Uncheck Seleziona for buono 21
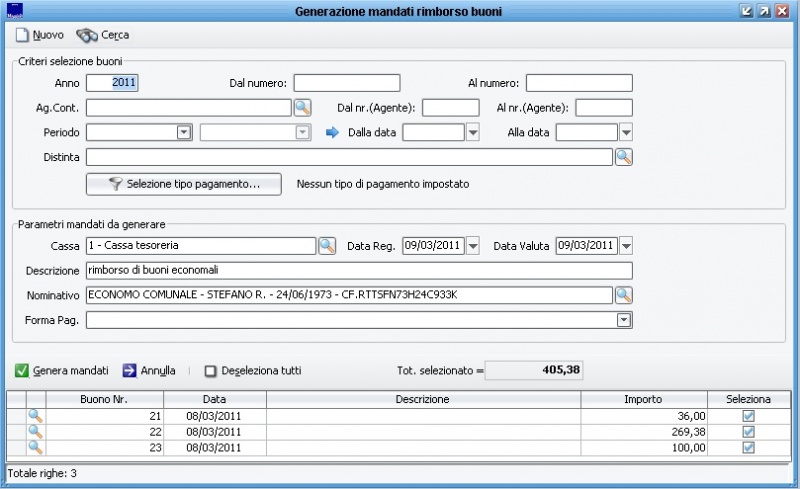The height and width of the screenshot is (489, 800). tap(748, 416)
